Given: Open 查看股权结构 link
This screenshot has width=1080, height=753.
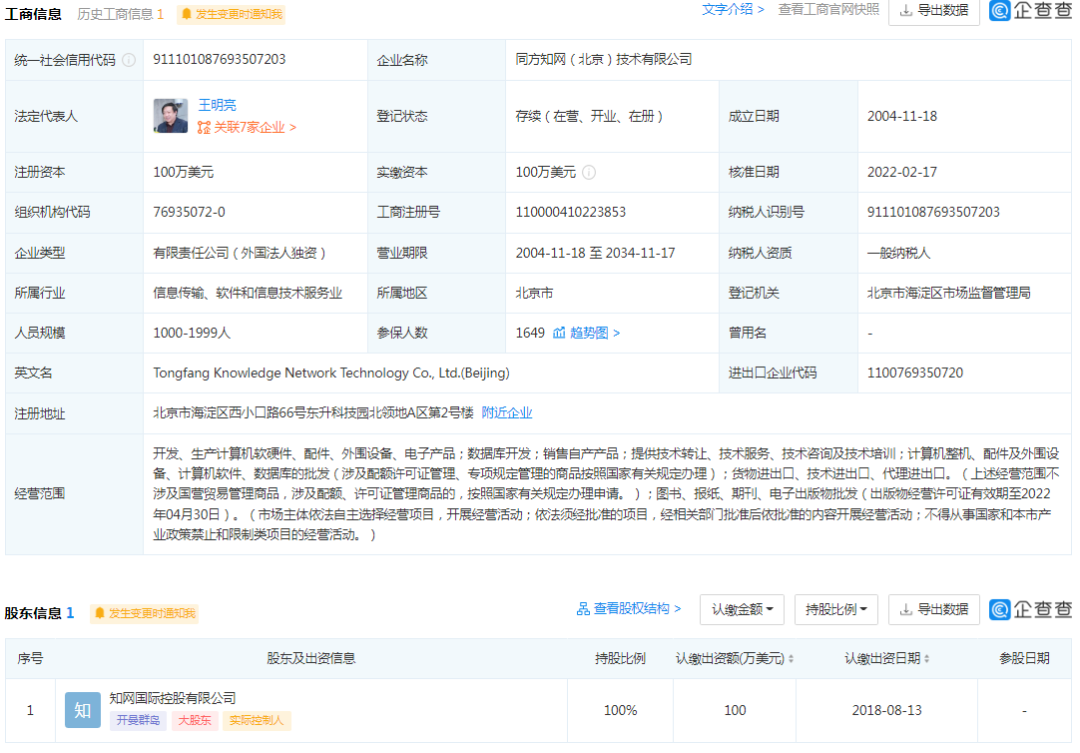Looking at the screenshot, I should pyautogui.click(x=638, y=608).
